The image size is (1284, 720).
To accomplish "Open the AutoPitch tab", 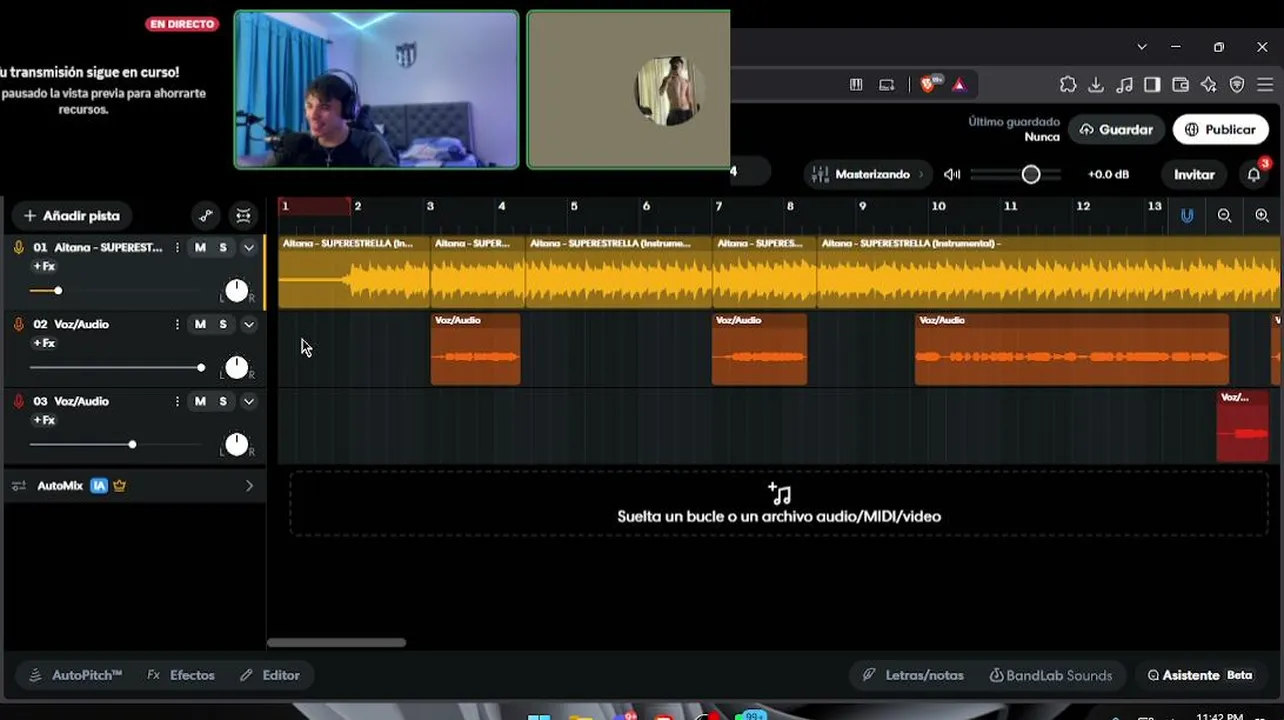I will [75, 675].
